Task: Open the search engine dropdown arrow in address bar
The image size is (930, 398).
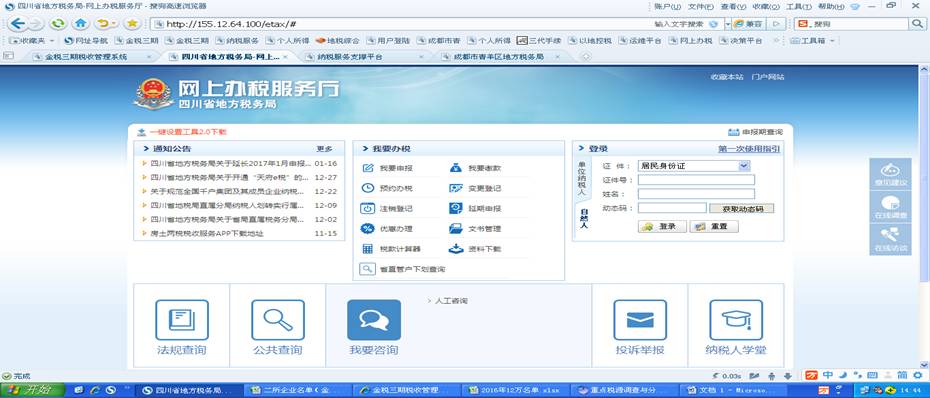Action: point(728,24)
